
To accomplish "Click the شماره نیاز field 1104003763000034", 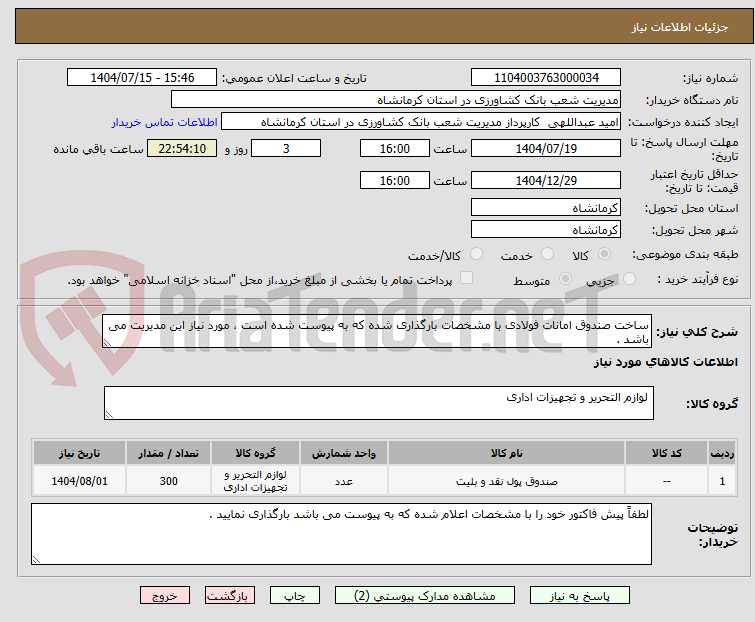I will (546, 78).
